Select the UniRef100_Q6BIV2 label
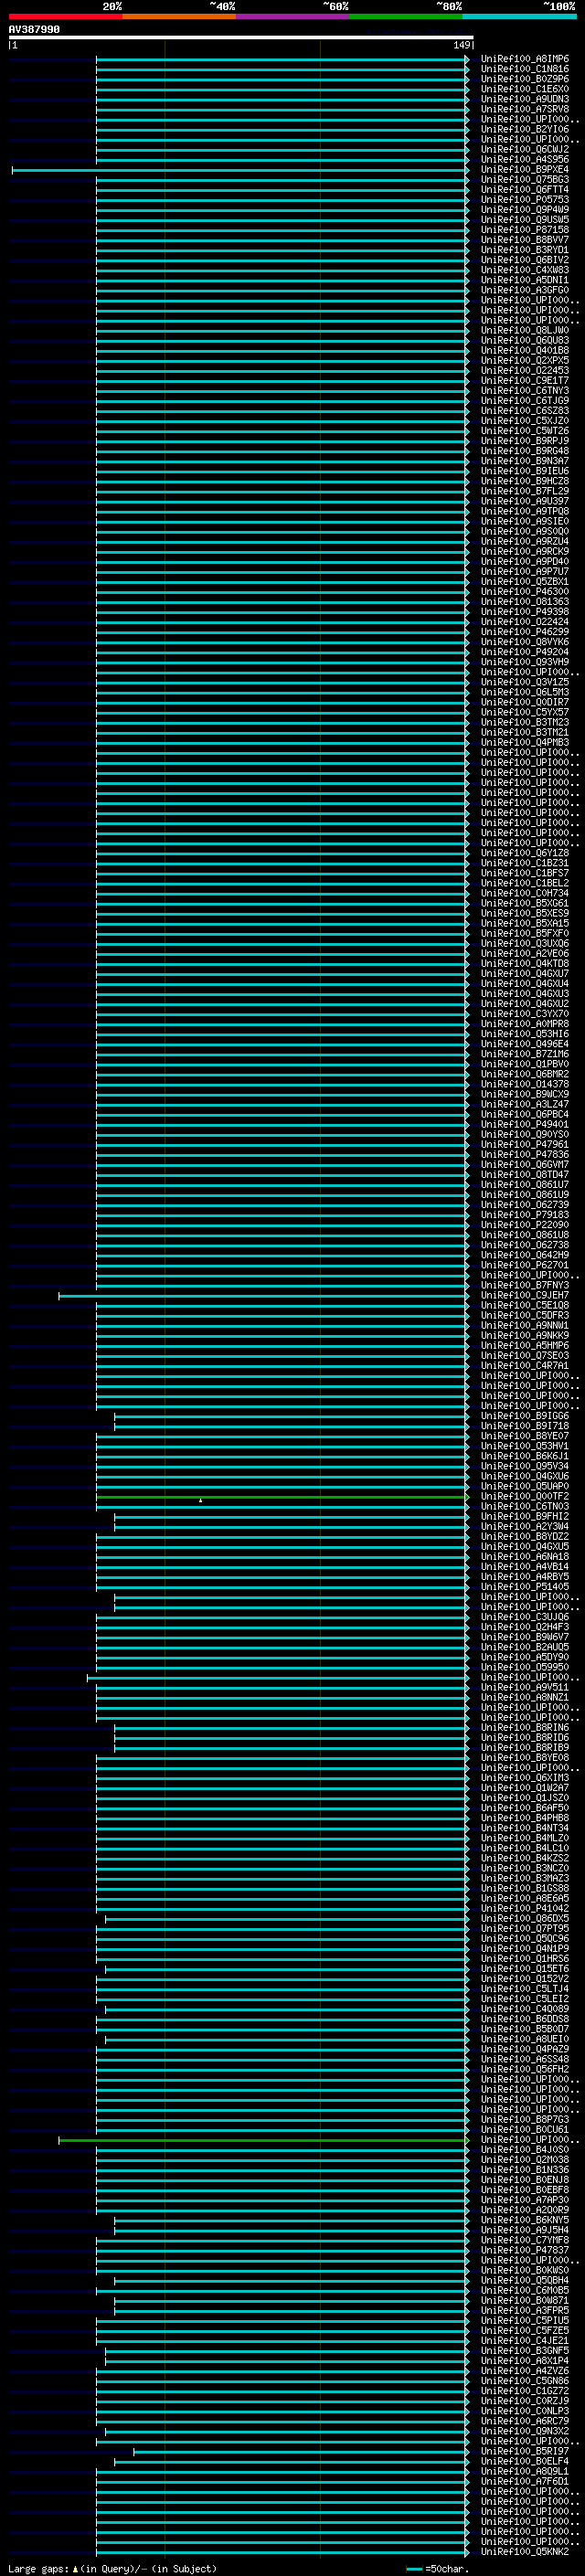The width and height of the screenshot is (585, 2576). (x=525, y=260)
